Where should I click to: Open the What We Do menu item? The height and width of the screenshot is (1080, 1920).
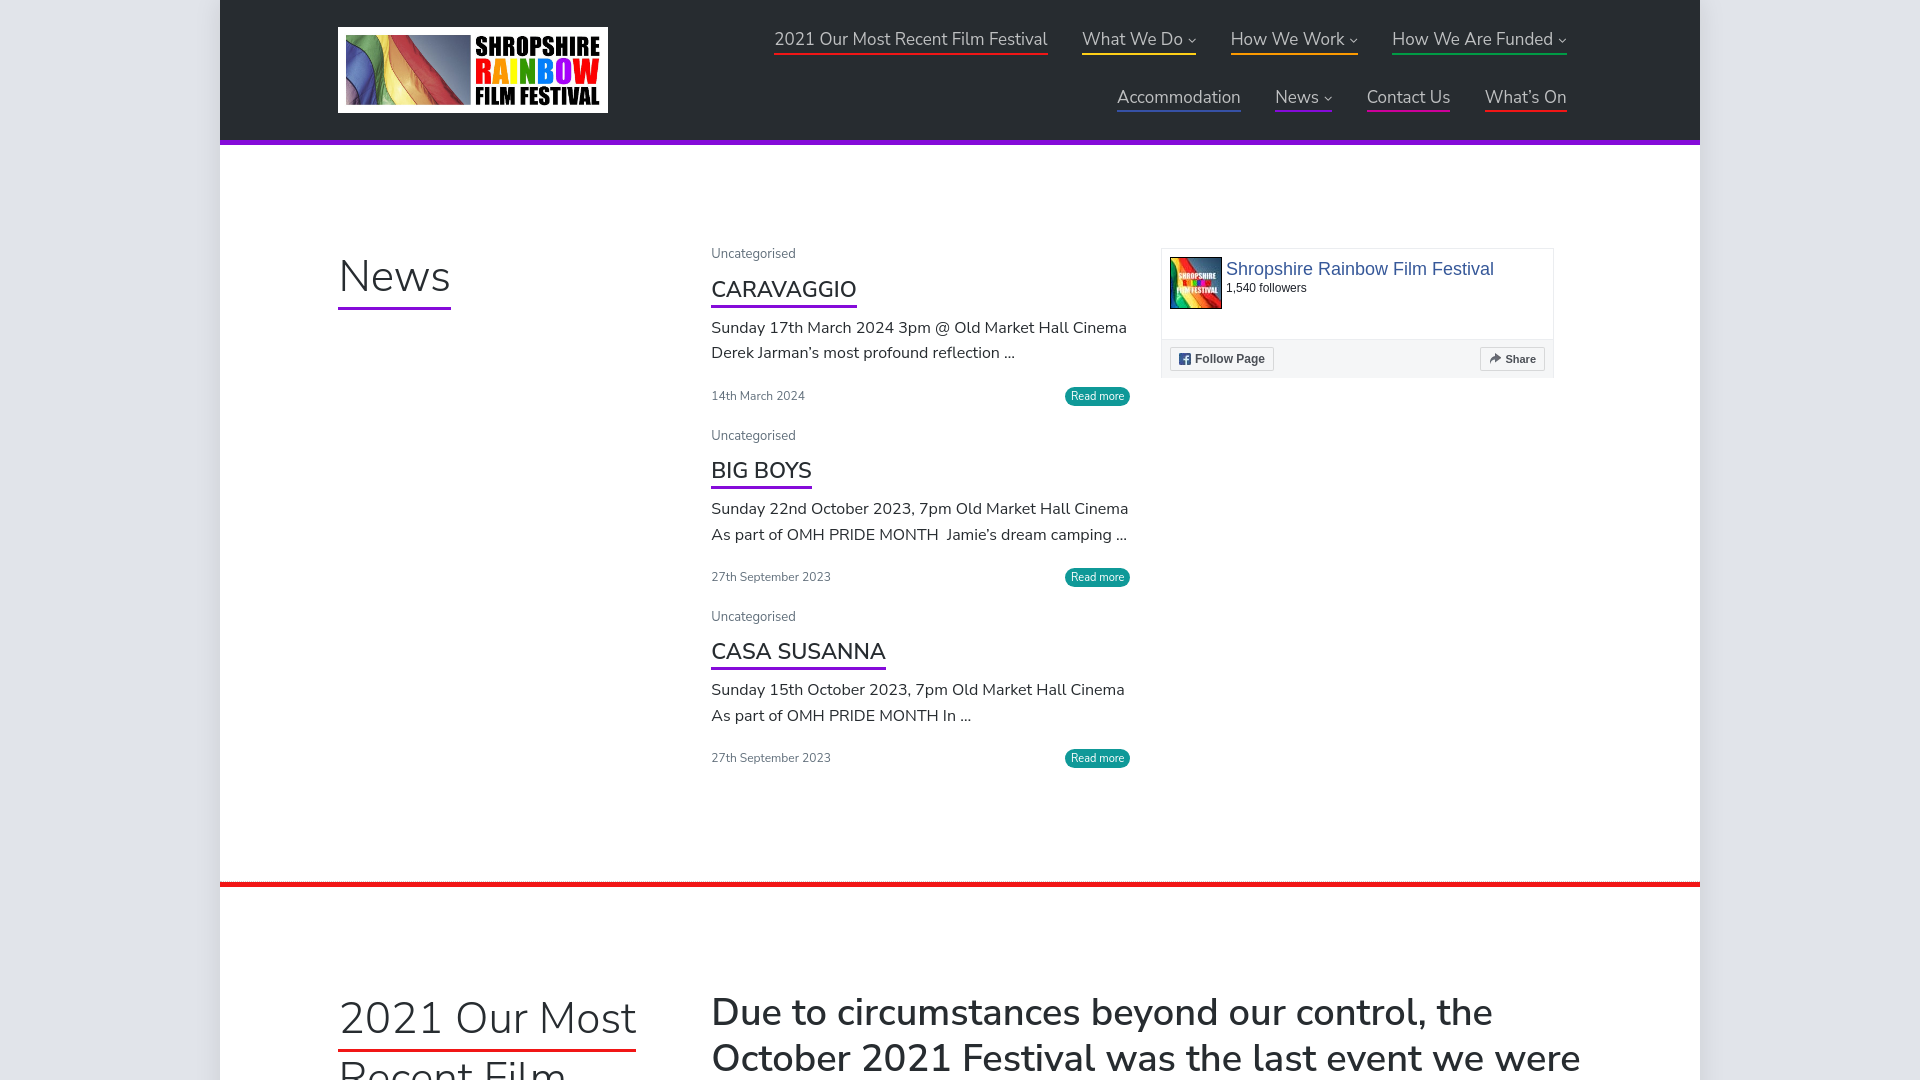pos(1132,40)
